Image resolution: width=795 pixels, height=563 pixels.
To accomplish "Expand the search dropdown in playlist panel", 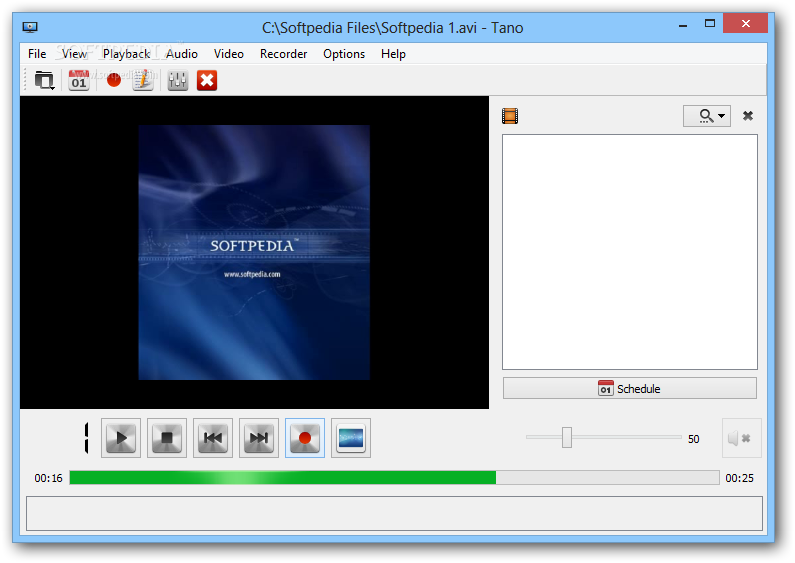I will tap(707, 116).
